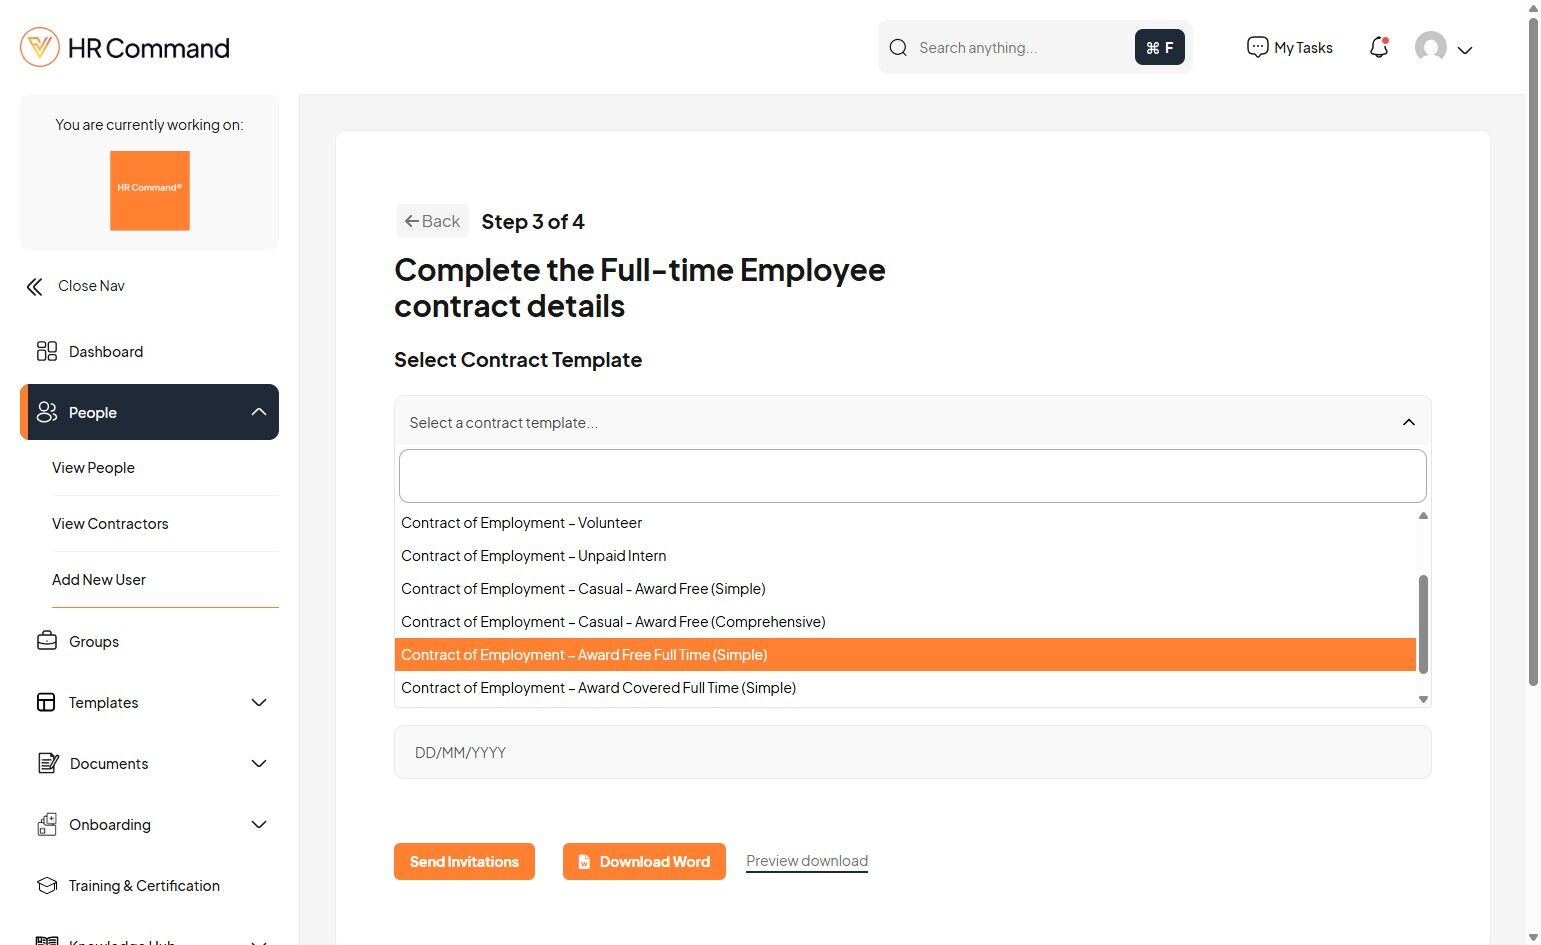Click the DD/MM/YYYY date field
The image size is (1541, 945).
tap(912, 752)
